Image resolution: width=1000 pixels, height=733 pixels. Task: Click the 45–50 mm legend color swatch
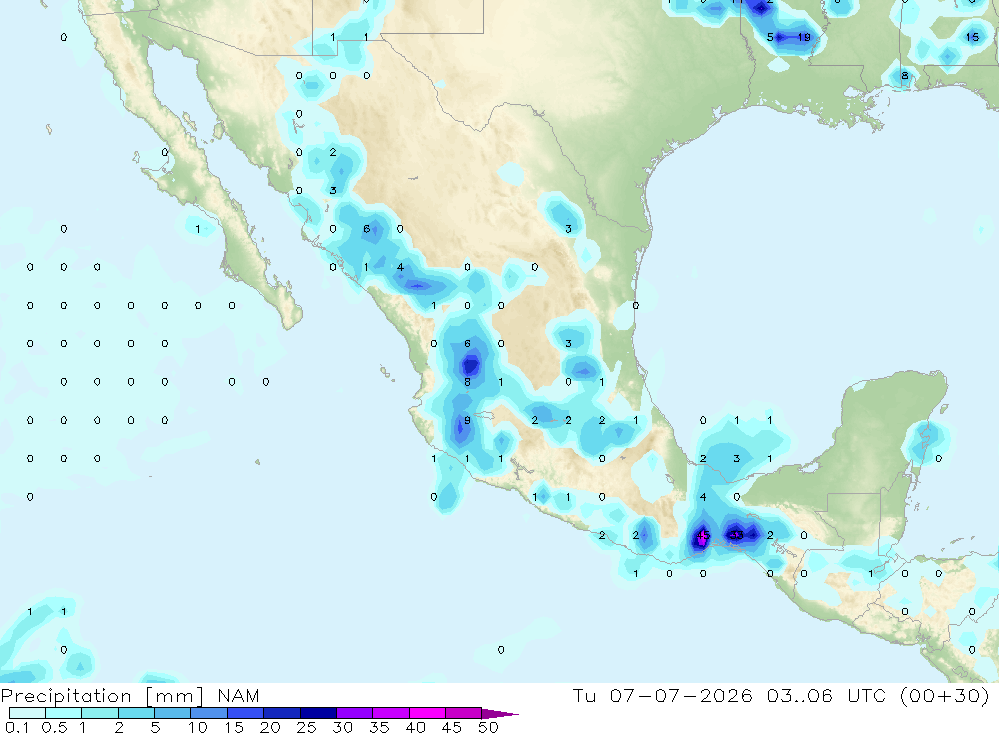[x=464, y=713]
